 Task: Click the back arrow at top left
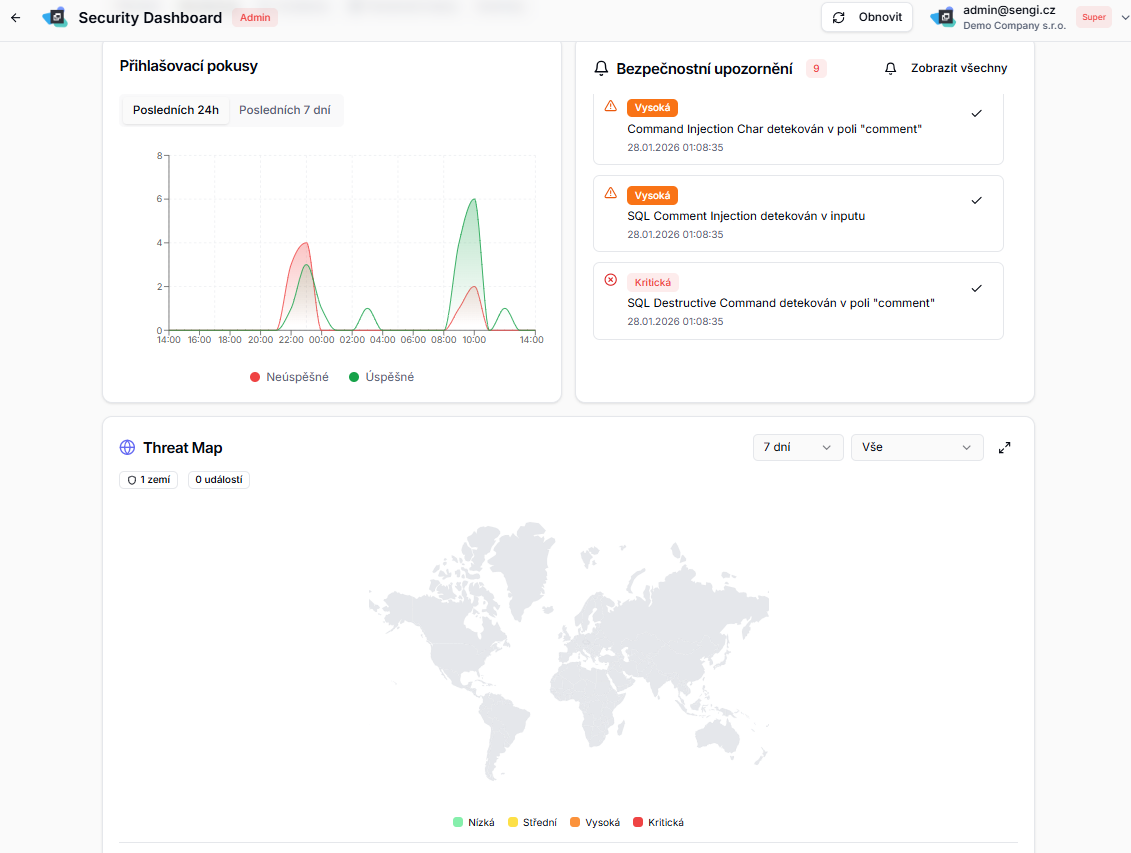pyautogui.click(x=15, y=17)
